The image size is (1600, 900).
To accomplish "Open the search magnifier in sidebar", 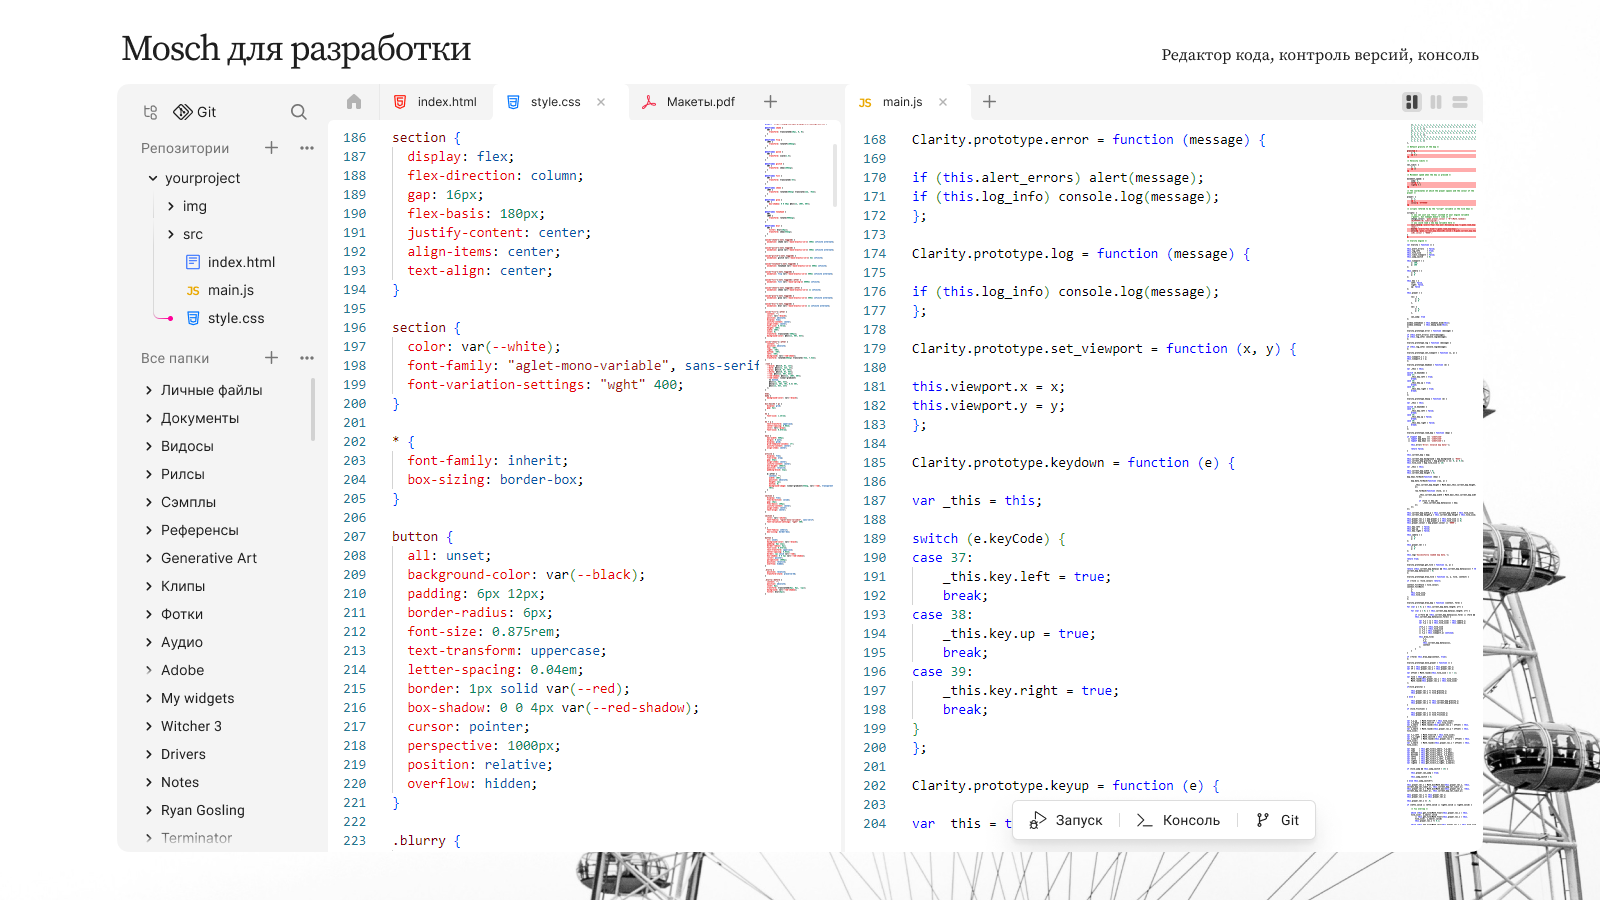I will (x=298, y=112).
